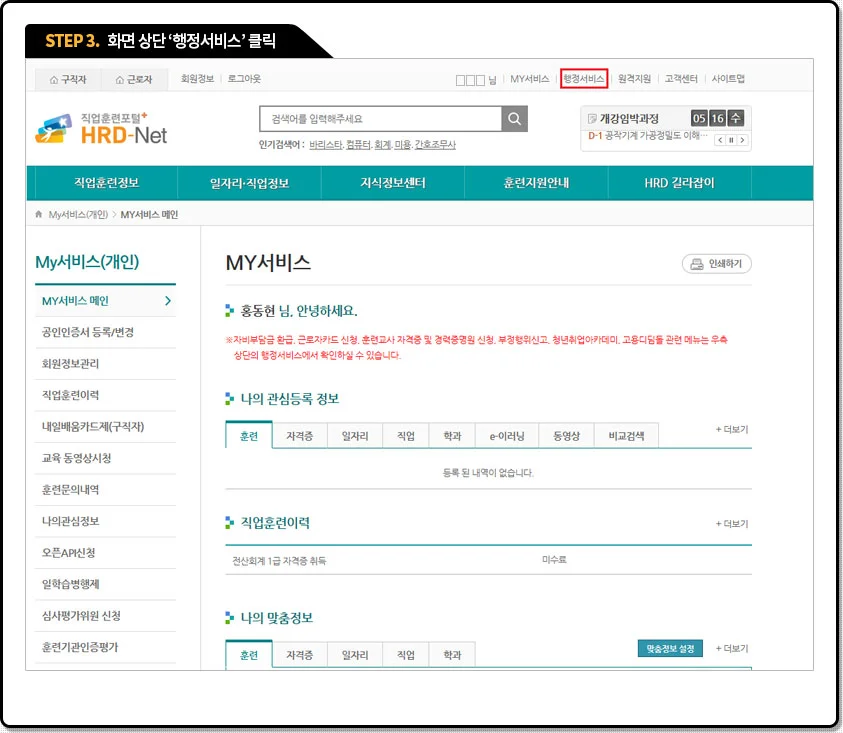Open 직업훈련정보 main menu

coord(106,183)
